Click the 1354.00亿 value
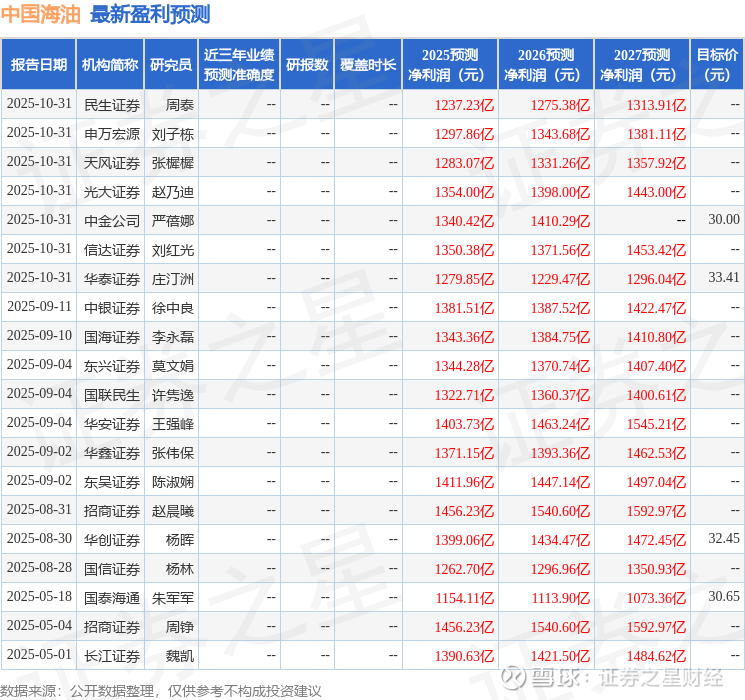The height and width of the screenshot is (700, 745). point(464,192)
